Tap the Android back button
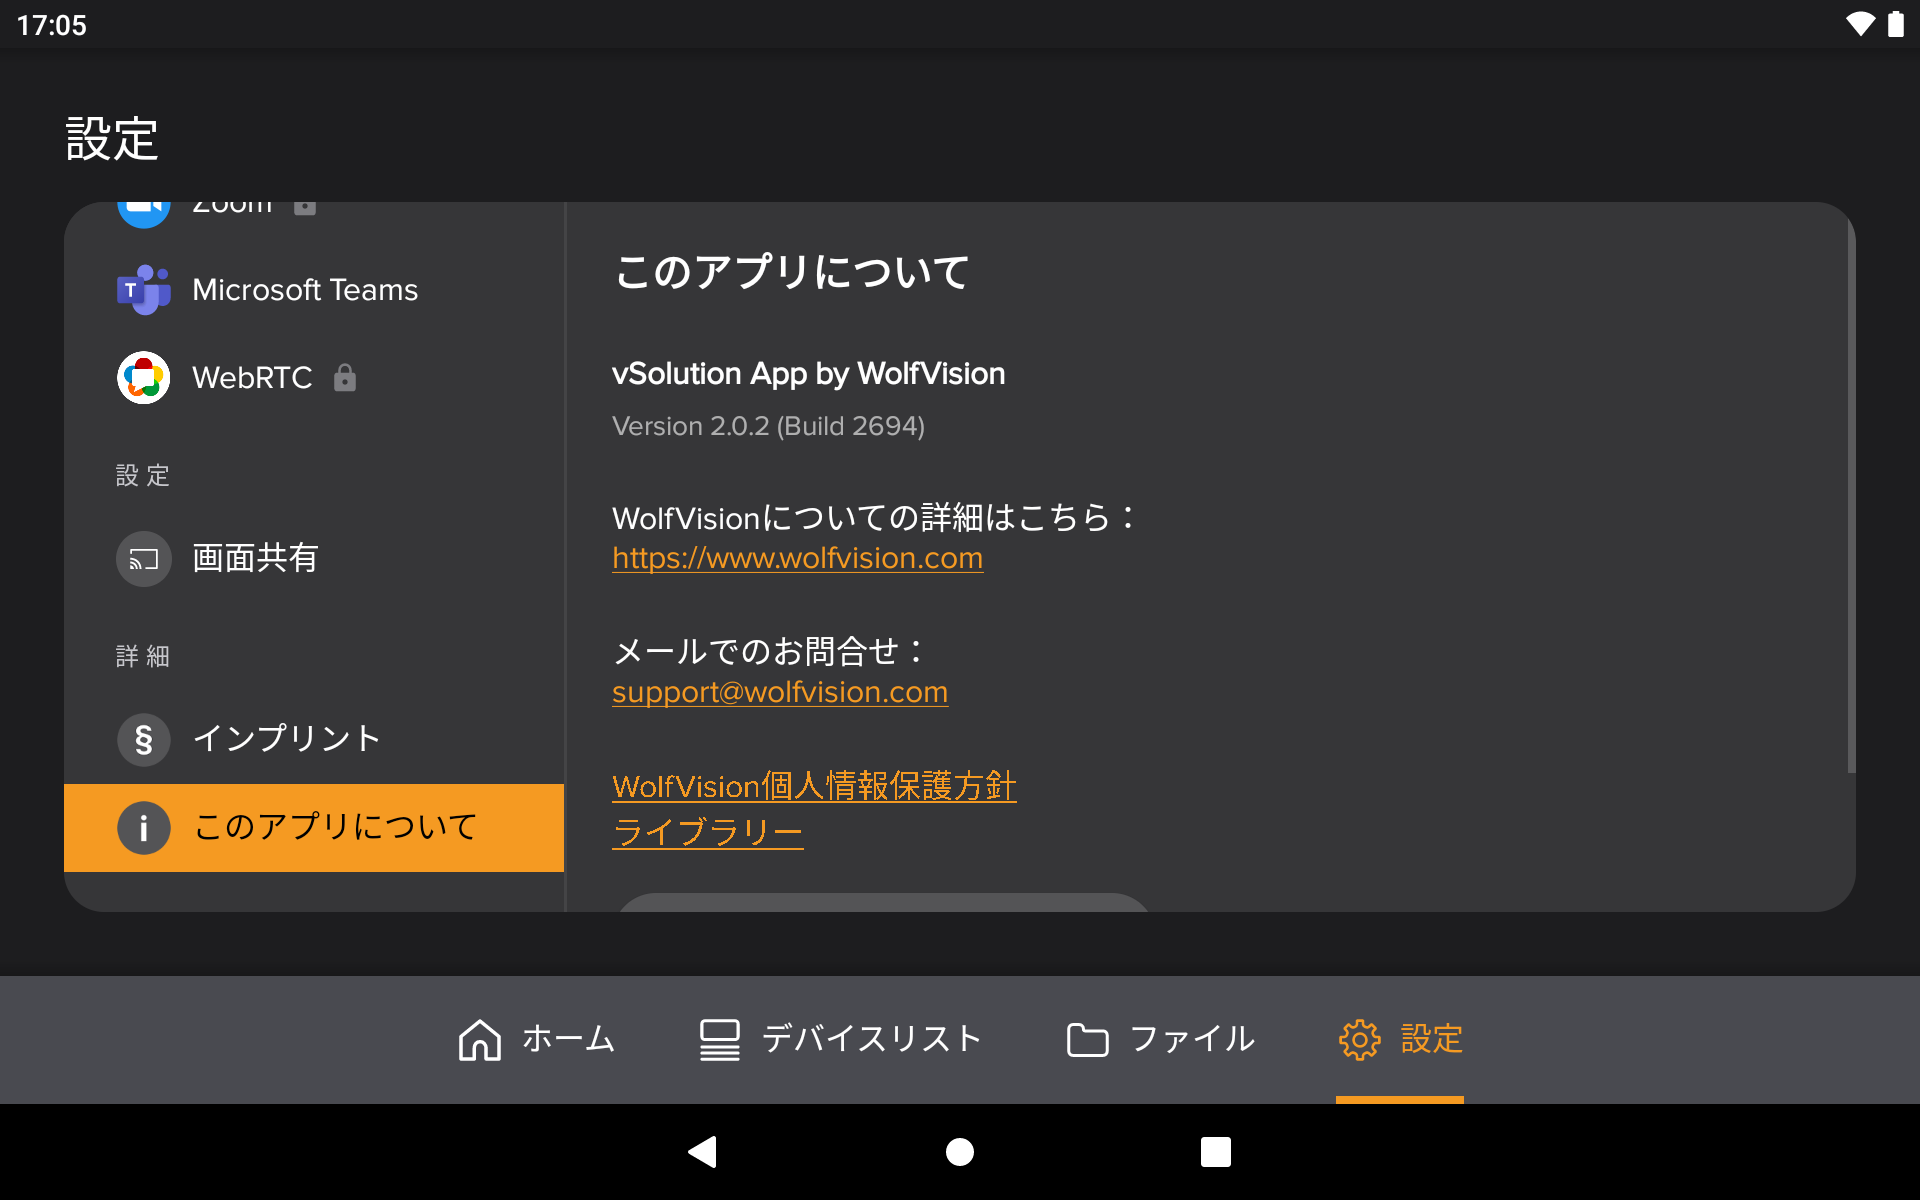Image resolution: width=1920 pixels, height=1200 pixels. (703, 1152)
